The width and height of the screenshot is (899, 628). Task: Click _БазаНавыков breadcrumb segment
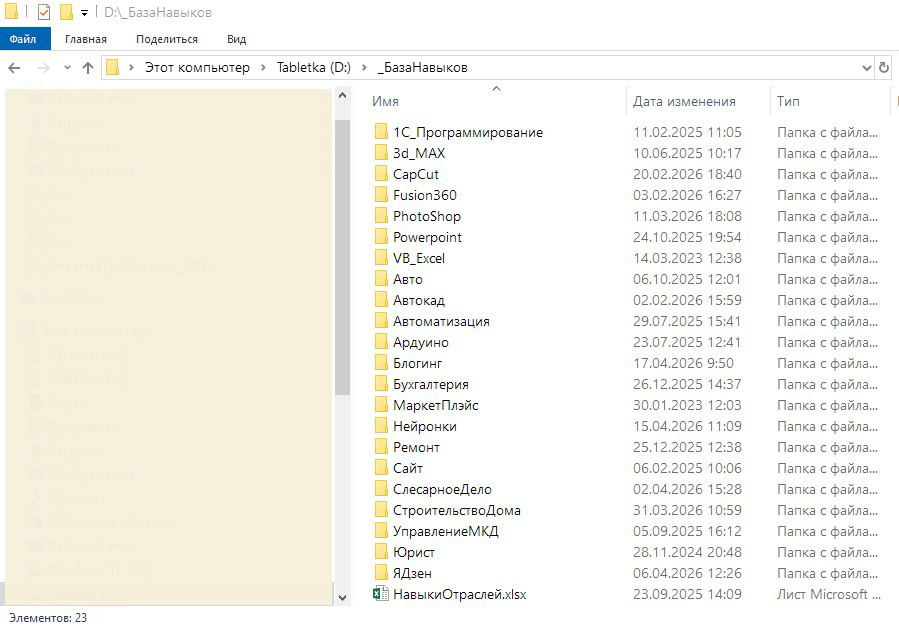point(423,68)
